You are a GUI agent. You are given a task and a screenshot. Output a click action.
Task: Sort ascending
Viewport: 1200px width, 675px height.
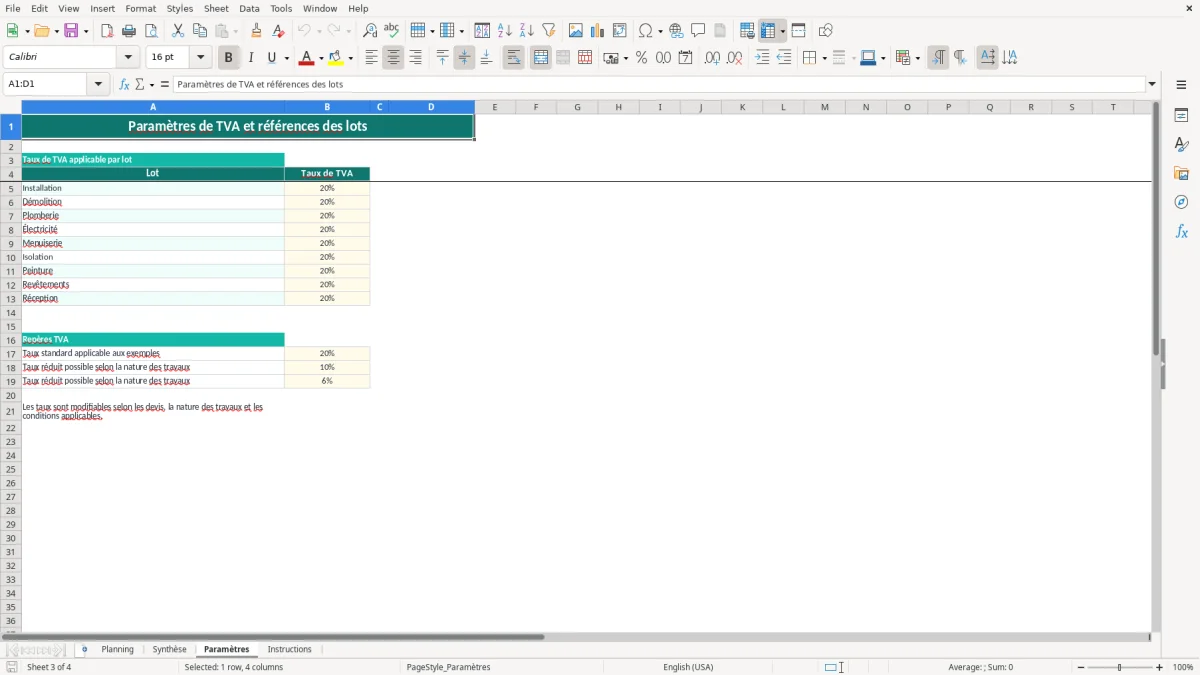(x=505, y=31)
